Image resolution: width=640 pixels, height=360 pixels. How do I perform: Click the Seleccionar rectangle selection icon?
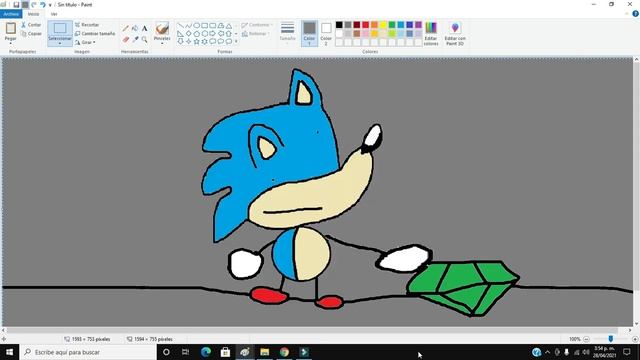(x=60, y=28)
